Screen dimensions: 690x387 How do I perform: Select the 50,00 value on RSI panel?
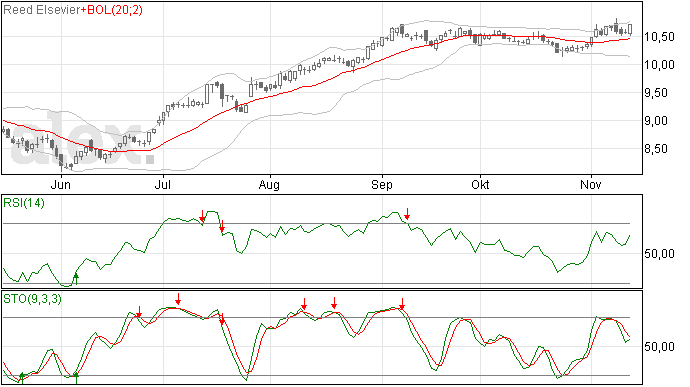[659, 254]
